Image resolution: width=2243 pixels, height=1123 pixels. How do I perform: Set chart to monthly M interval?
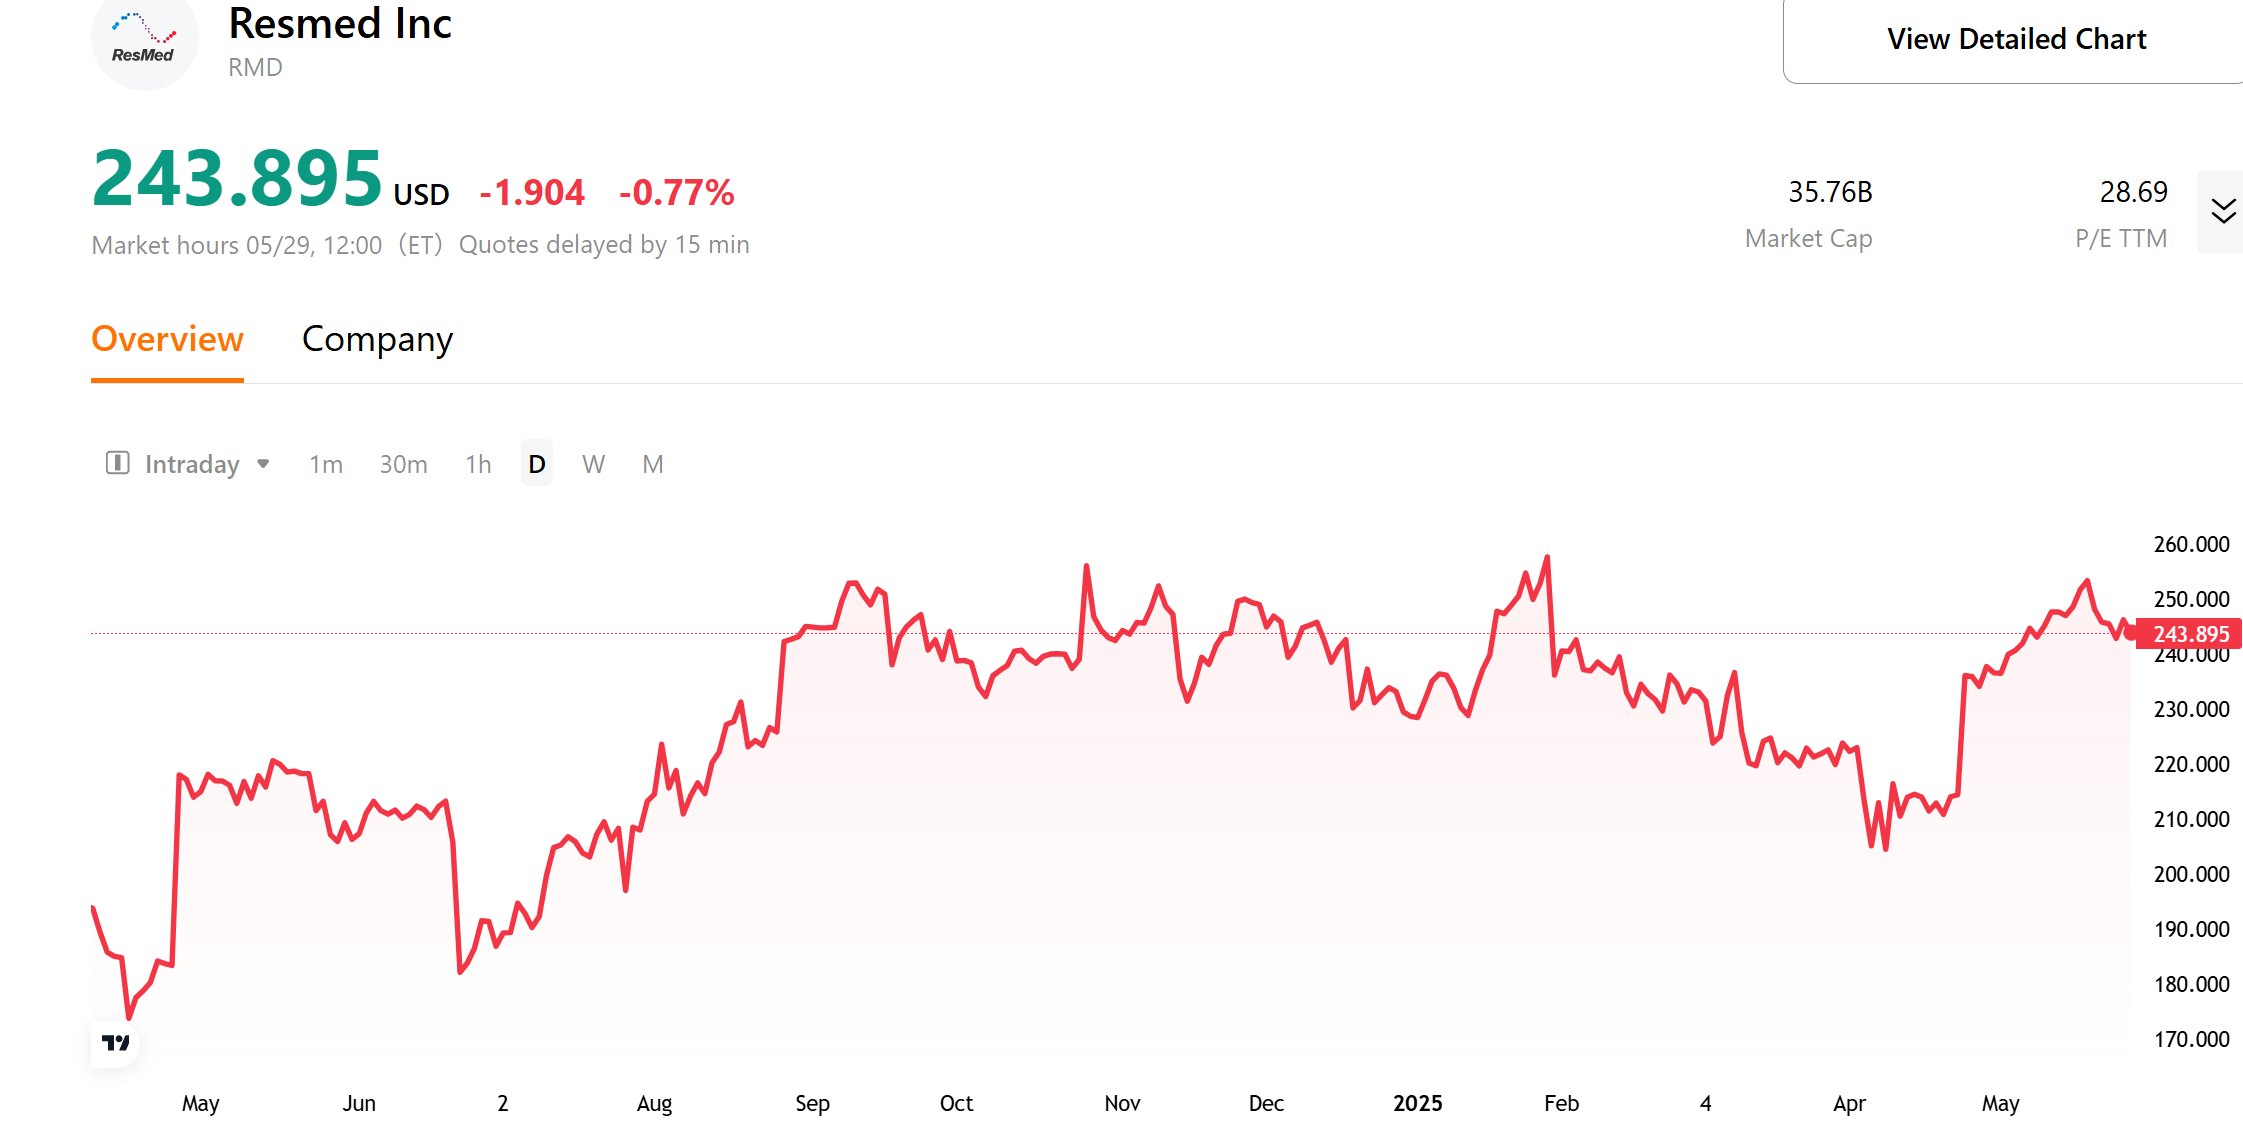(653, 464)
